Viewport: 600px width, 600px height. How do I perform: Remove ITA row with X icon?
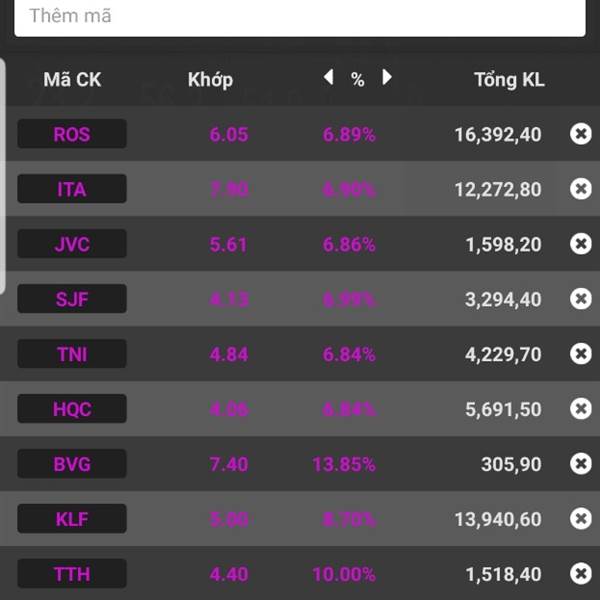click(x=580, y=189)
